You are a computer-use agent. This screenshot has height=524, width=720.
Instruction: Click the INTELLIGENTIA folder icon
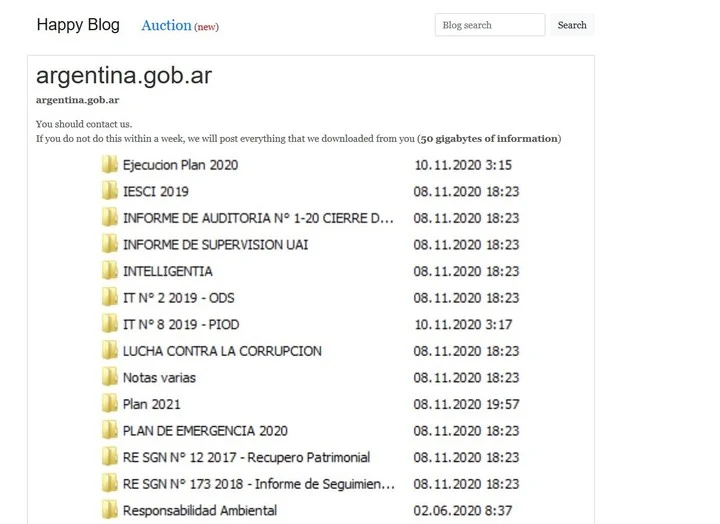click(109, 271)
